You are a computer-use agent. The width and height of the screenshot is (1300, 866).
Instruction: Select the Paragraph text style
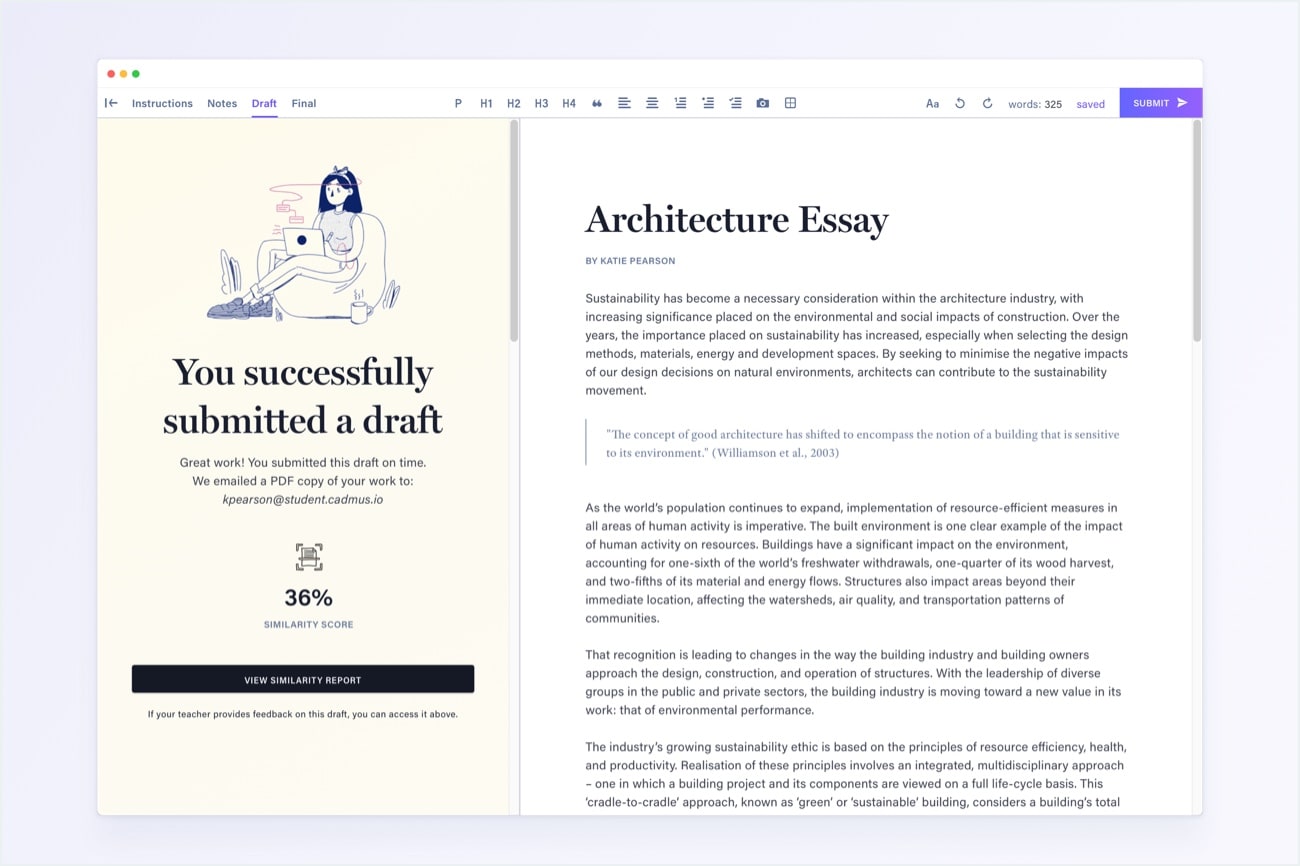[x=458, y=102]
